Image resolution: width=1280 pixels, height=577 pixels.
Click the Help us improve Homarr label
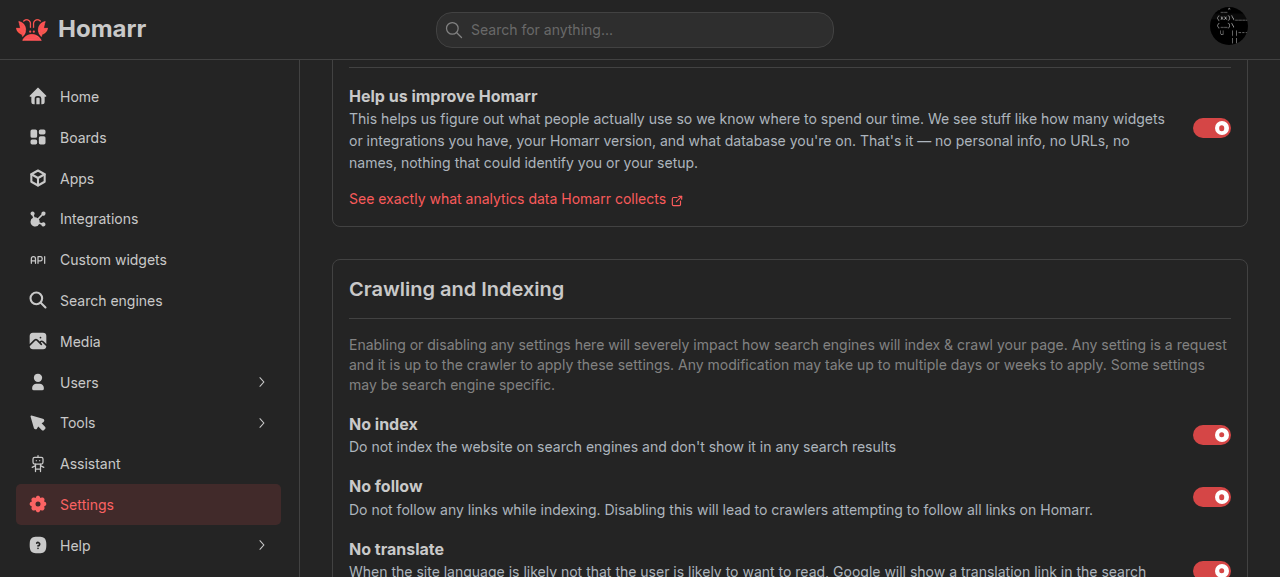[x=443, y=97]
